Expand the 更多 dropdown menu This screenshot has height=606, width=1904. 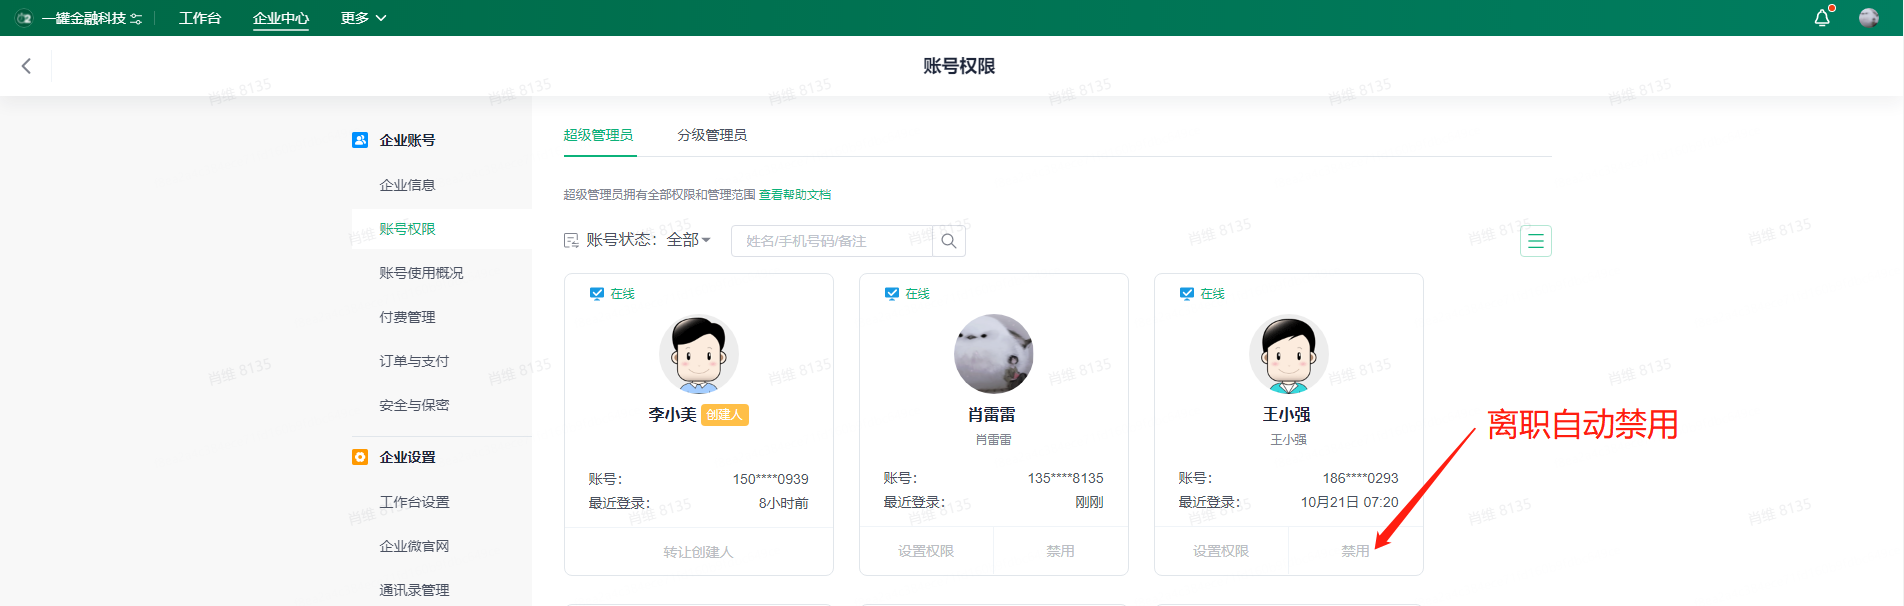pyautogui.click(x=363, y=18)
